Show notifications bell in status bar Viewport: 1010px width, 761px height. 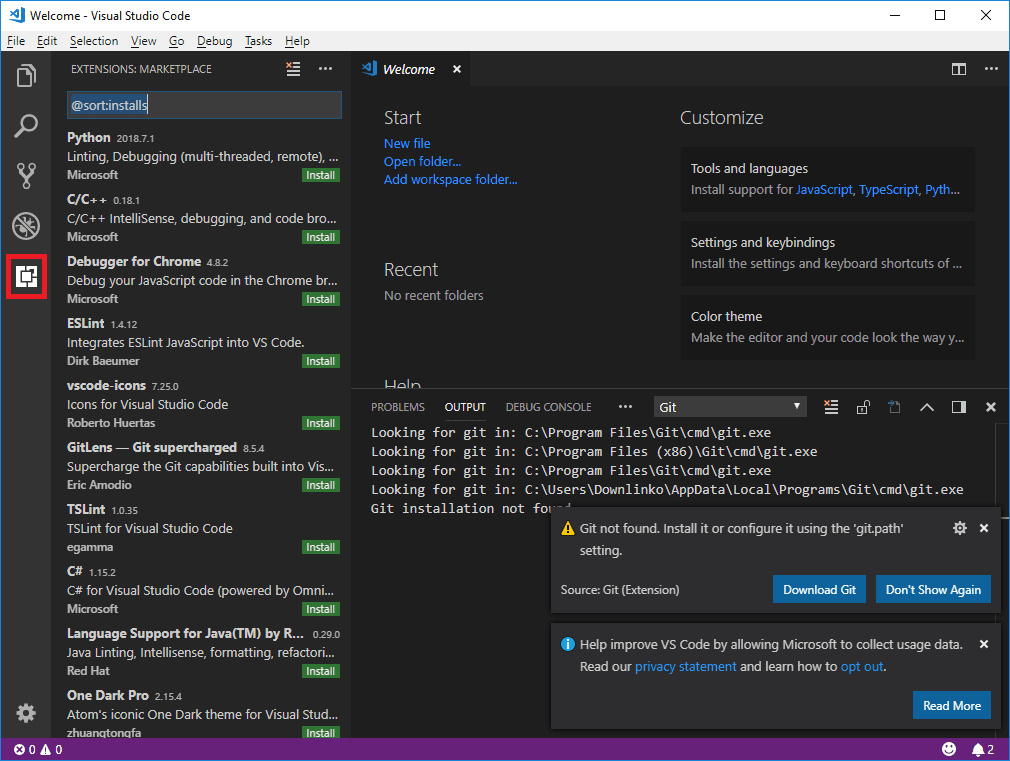click(982, 749)
